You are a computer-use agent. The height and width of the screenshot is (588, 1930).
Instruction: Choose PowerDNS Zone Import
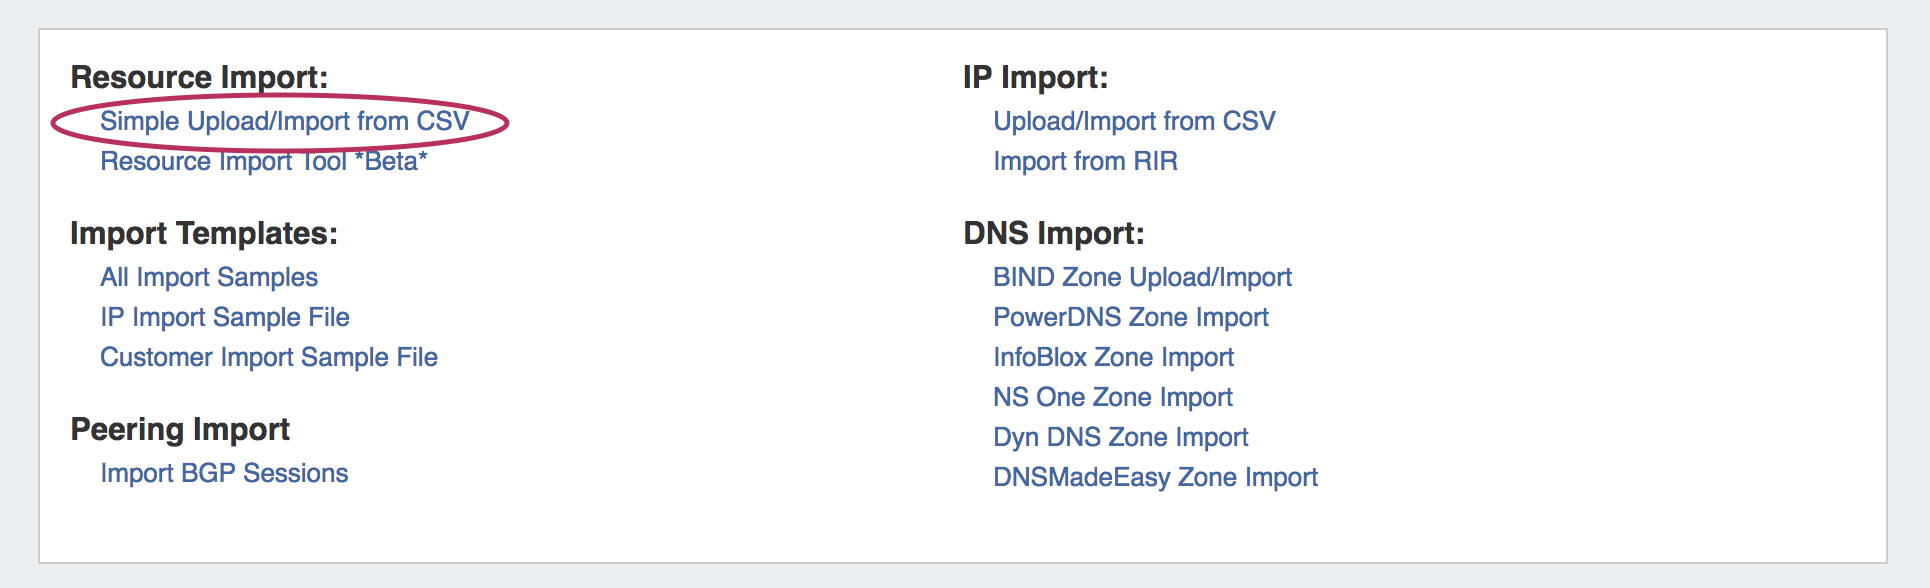click(1130, 318)
